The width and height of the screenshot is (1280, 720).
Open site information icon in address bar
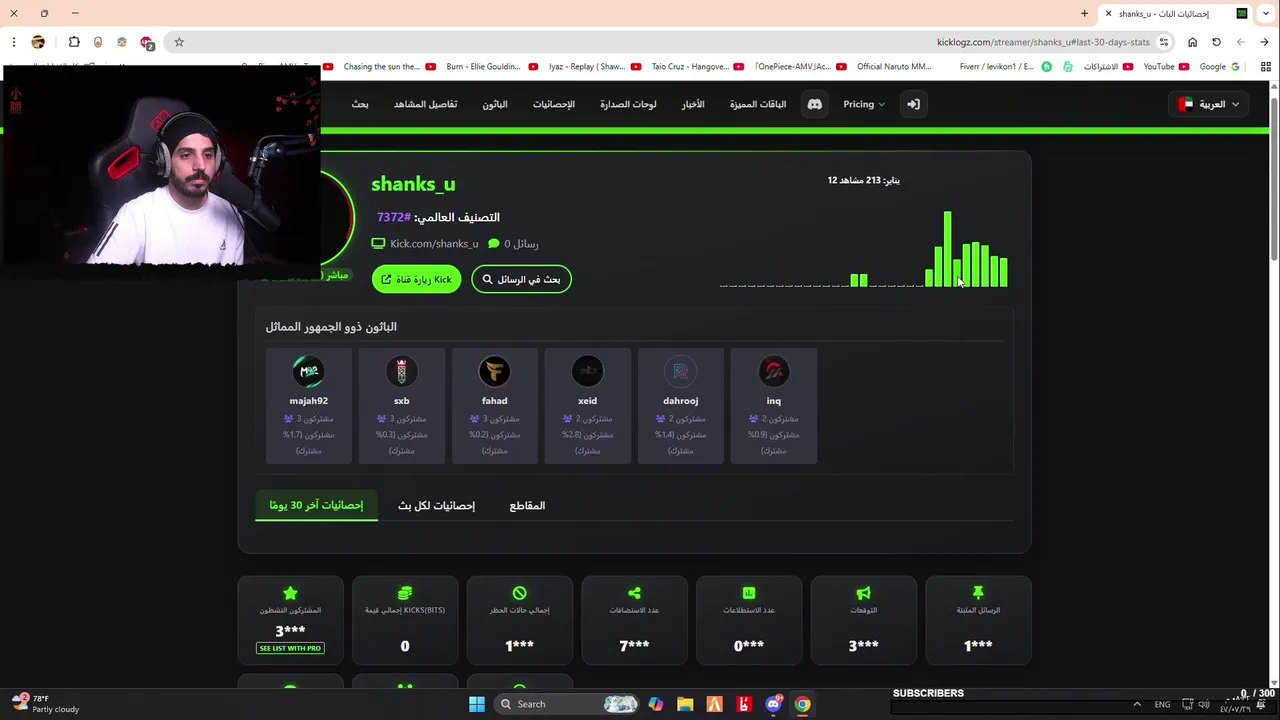pos(1164,42)
